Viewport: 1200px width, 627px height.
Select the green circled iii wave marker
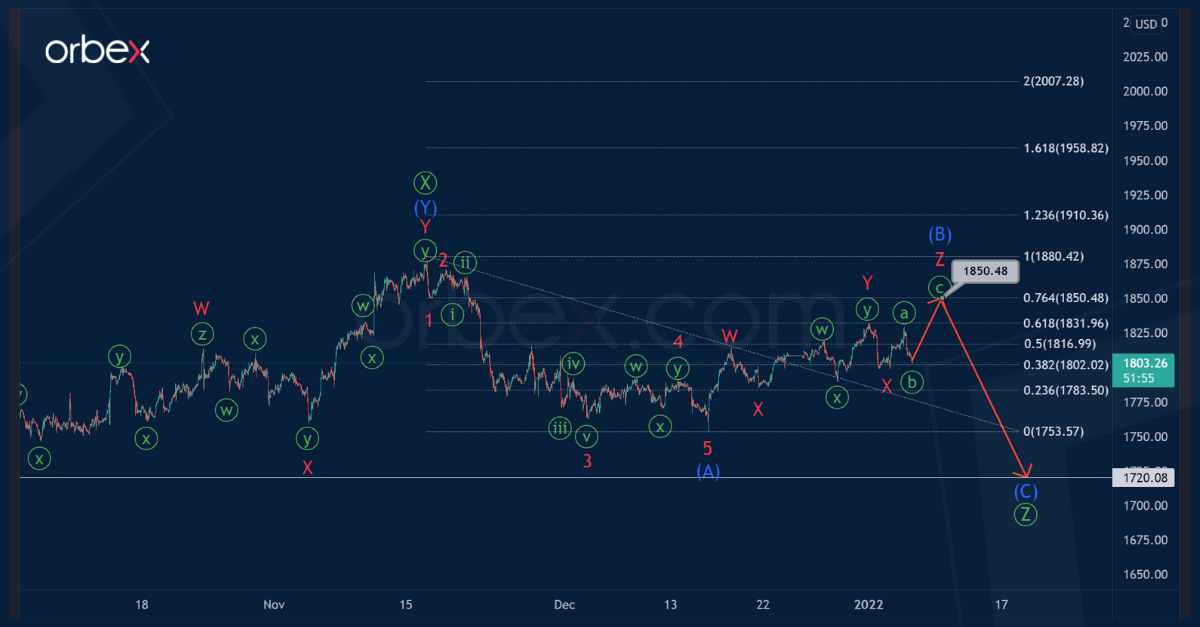[x=559, y=429]
